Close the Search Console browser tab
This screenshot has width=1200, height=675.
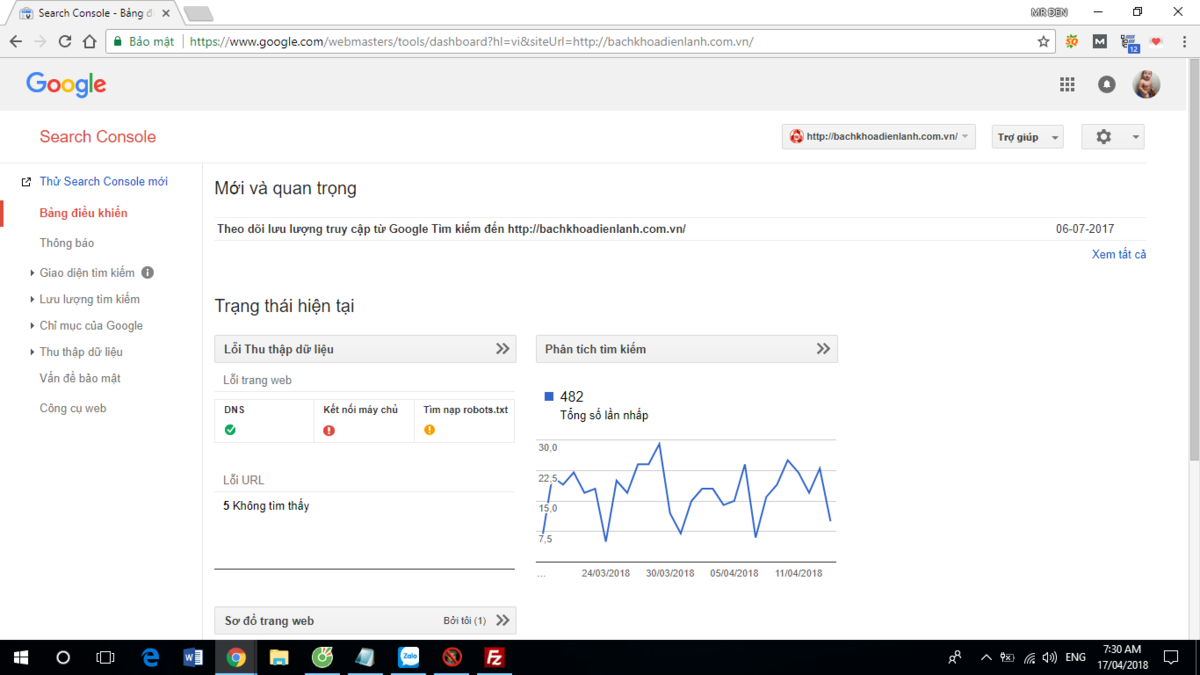tap(166, 13)
